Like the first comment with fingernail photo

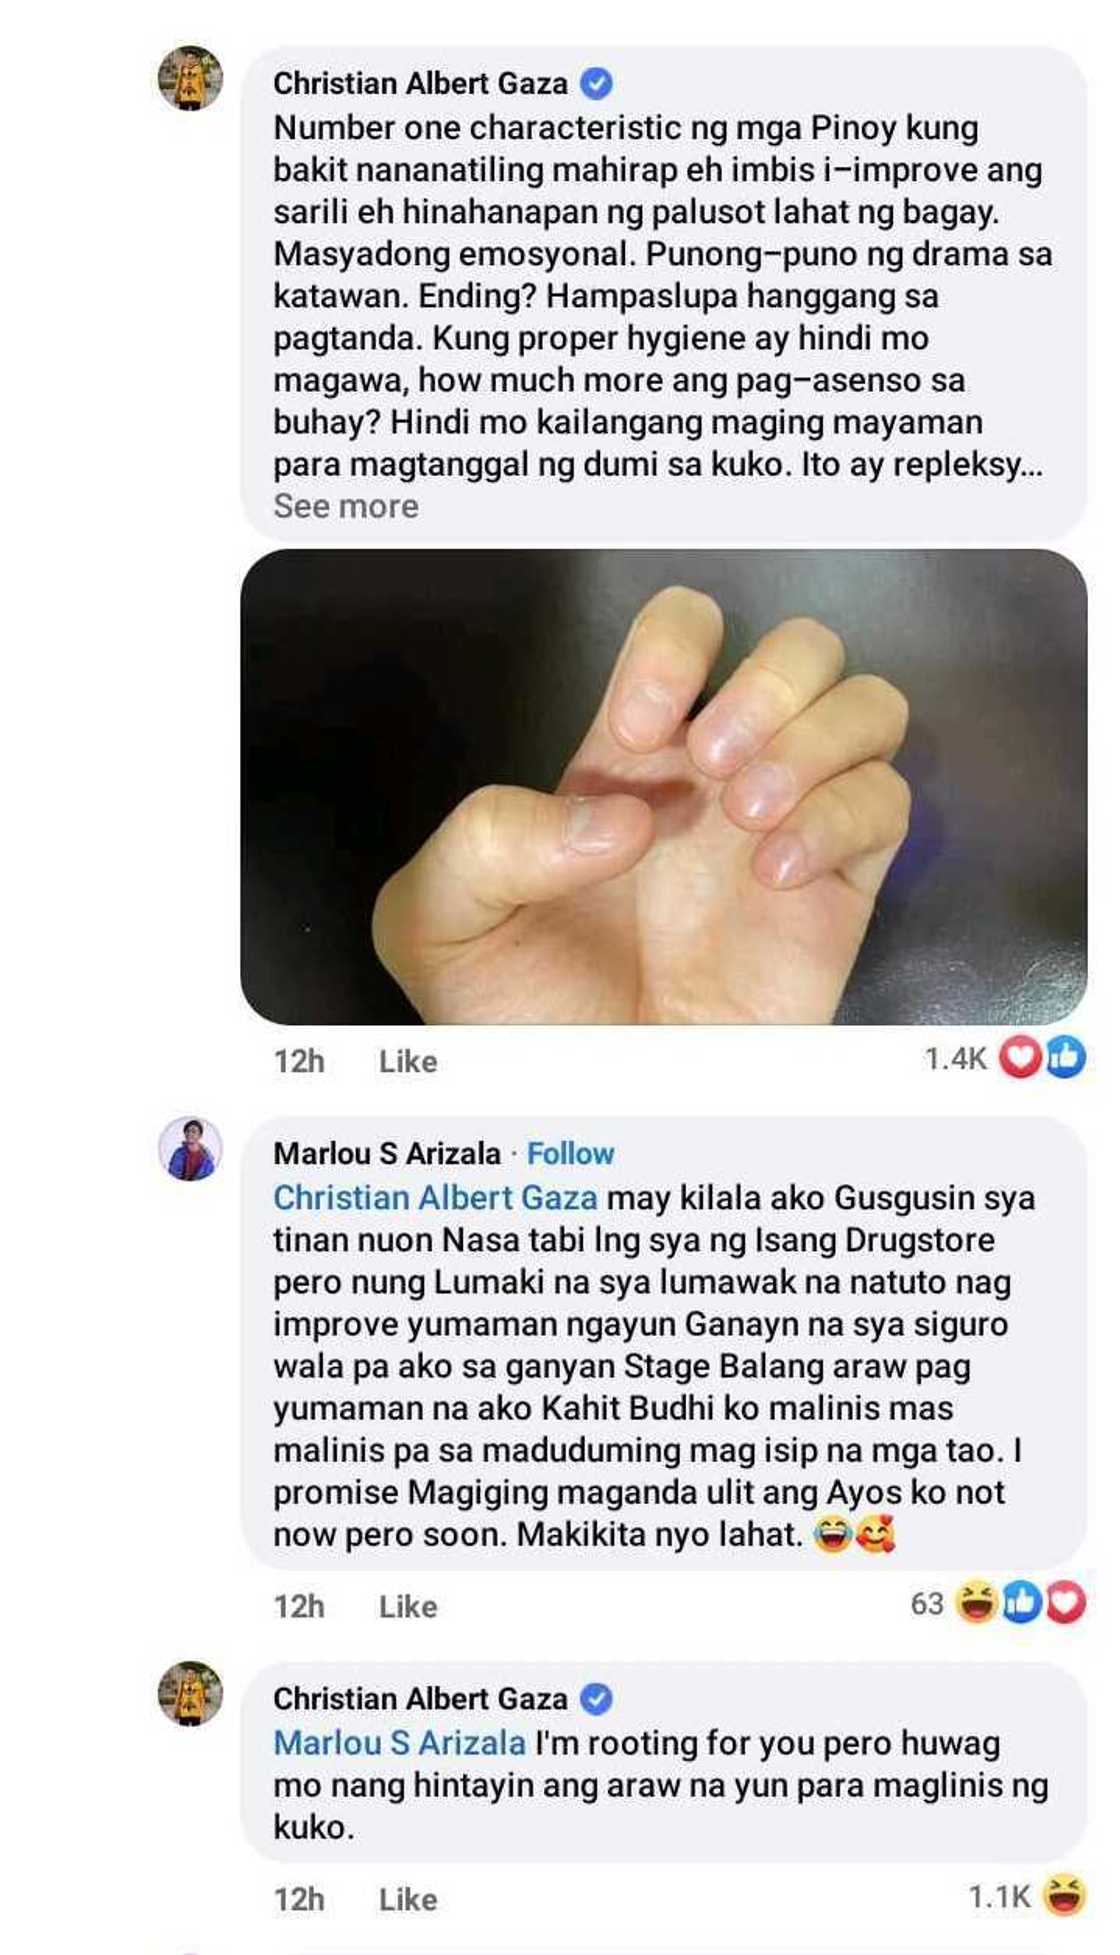pyautogui.click(x=408, y=1061)
